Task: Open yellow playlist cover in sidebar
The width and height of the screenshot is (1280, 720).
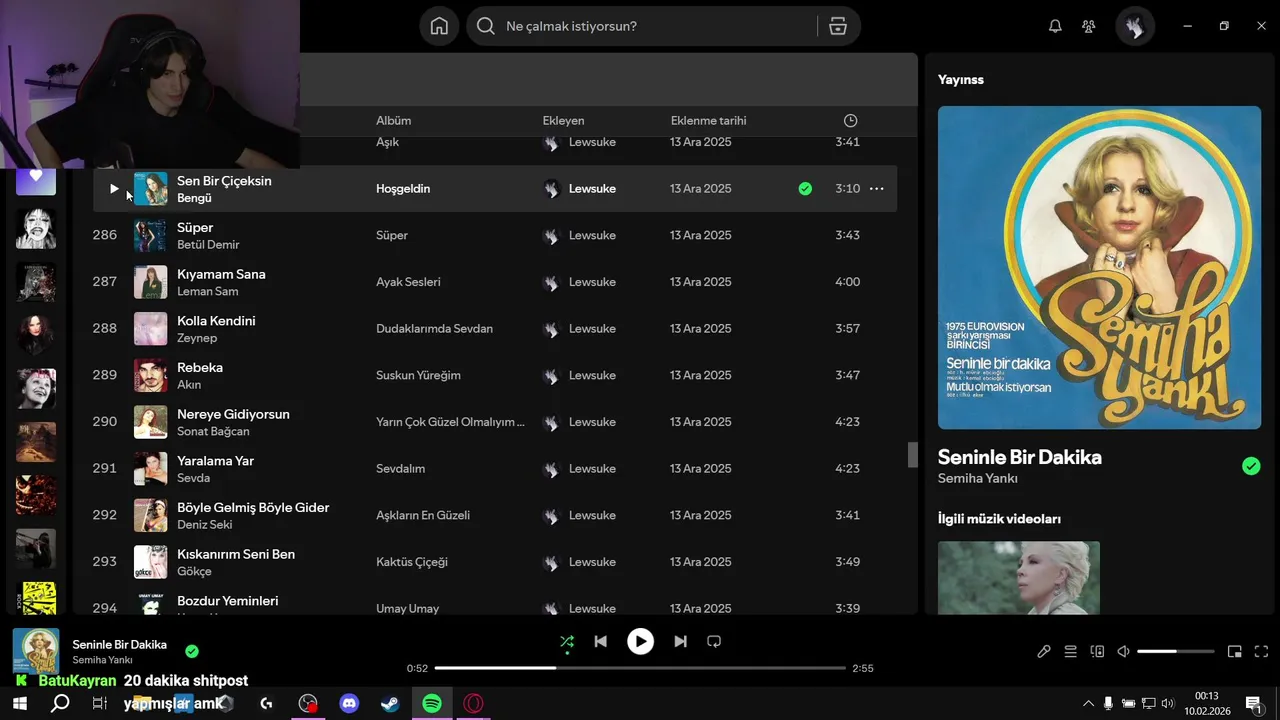Action: (36, 598)
